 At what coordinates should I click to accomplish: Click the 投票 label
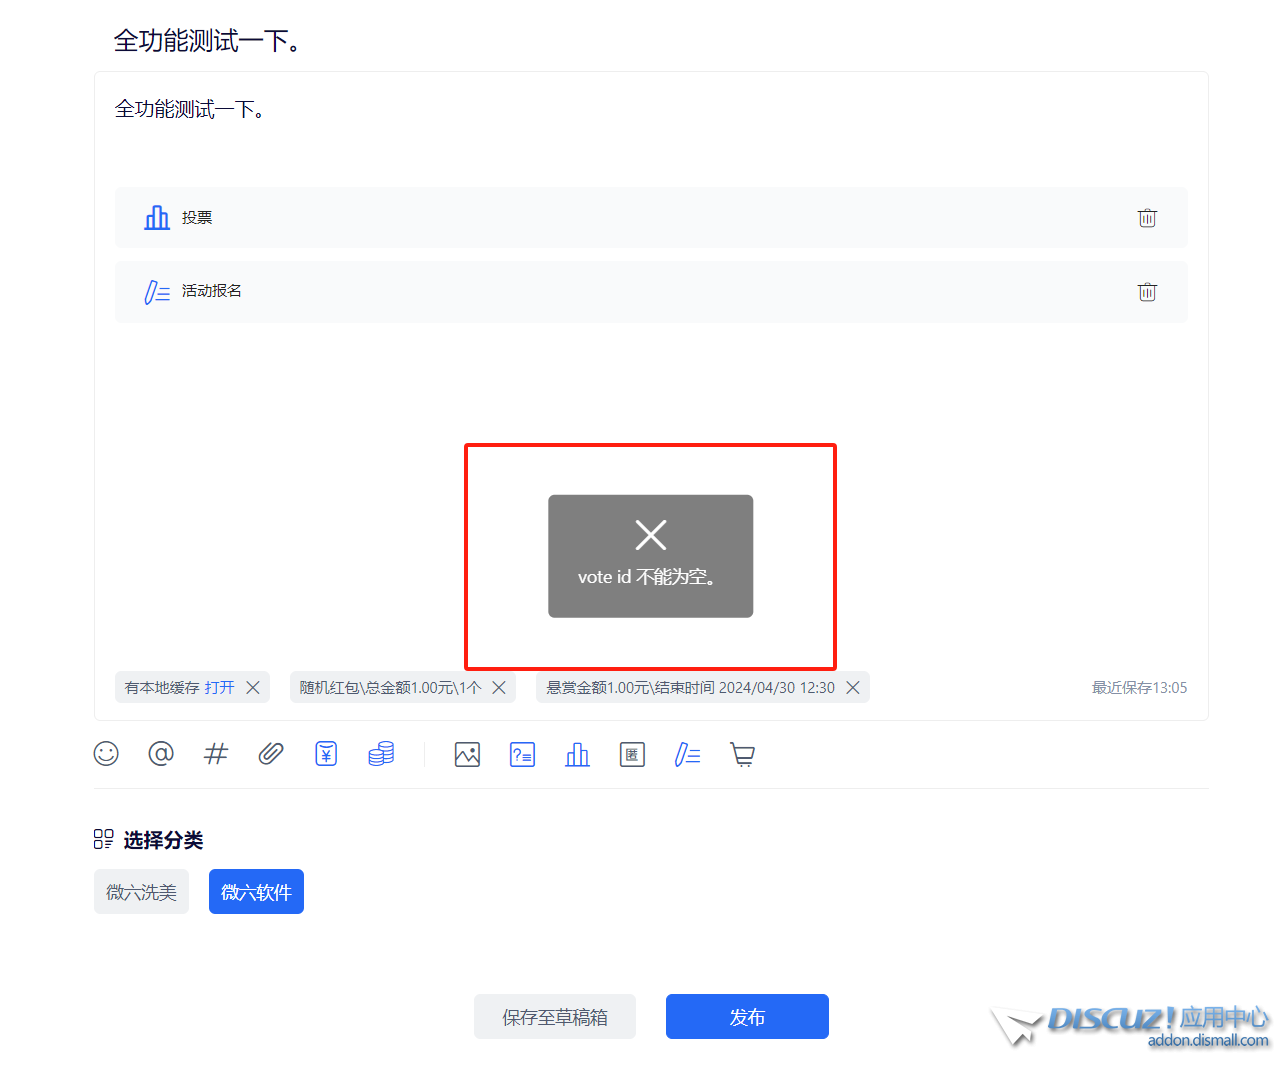(x=197, y=217)
